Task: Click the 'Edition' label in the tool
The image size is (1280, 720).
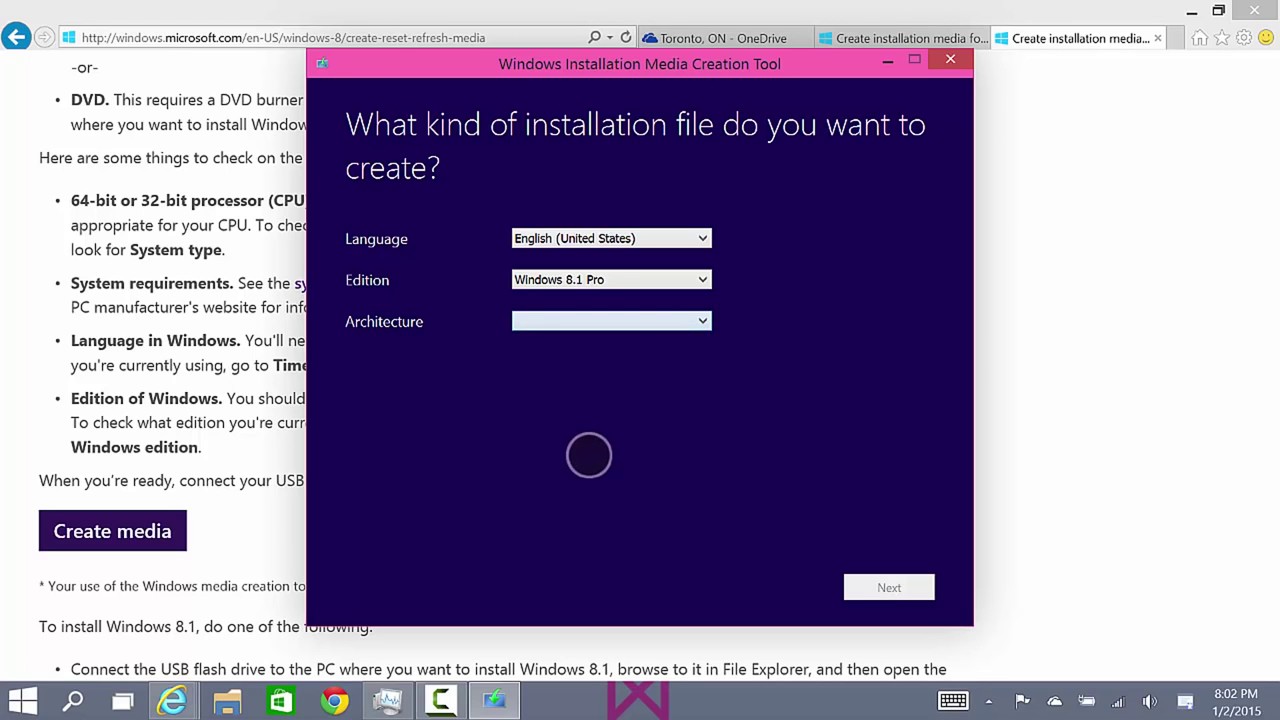Action: (x=367, y=280)
